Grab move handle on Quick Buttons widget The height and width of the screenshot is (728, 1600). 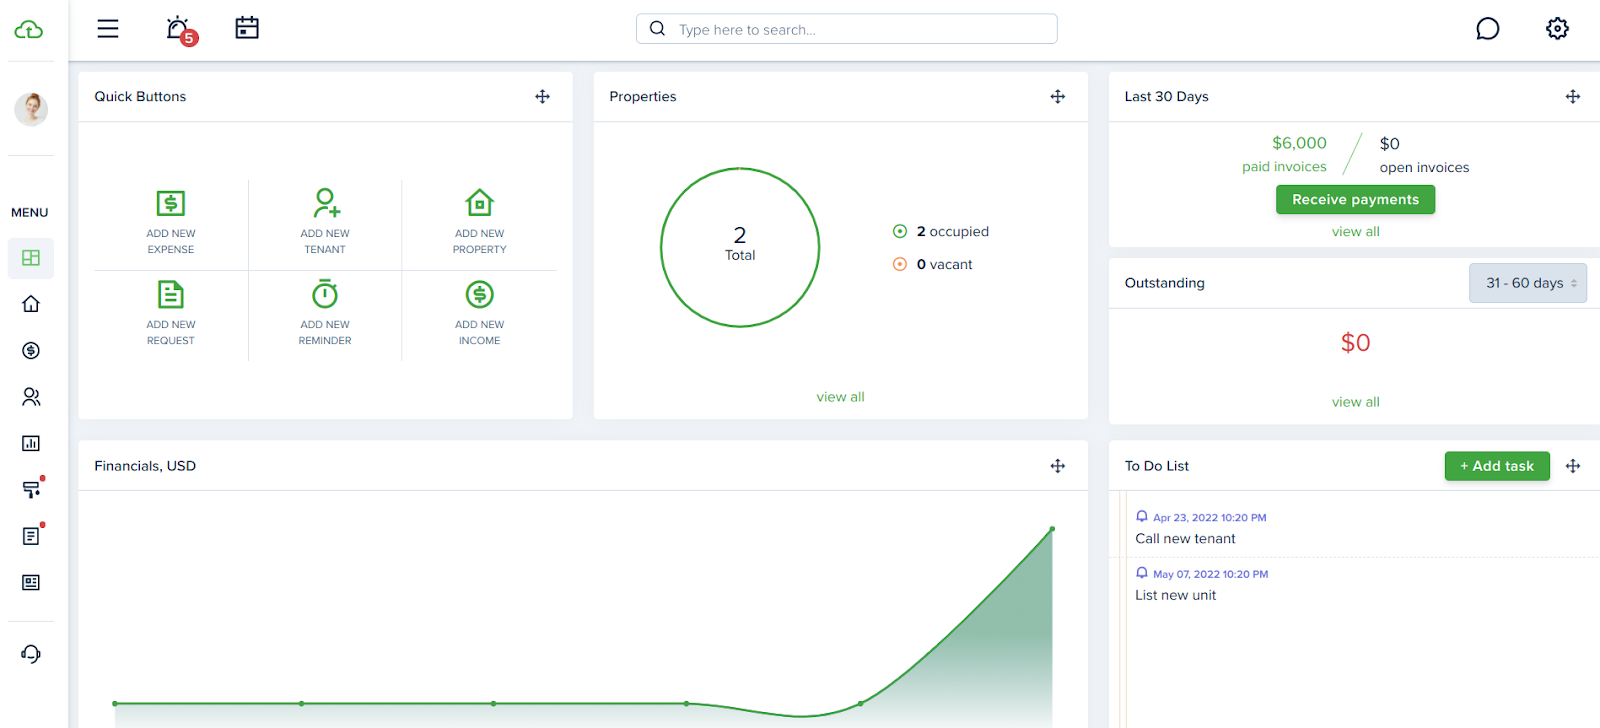click(543, 97)
